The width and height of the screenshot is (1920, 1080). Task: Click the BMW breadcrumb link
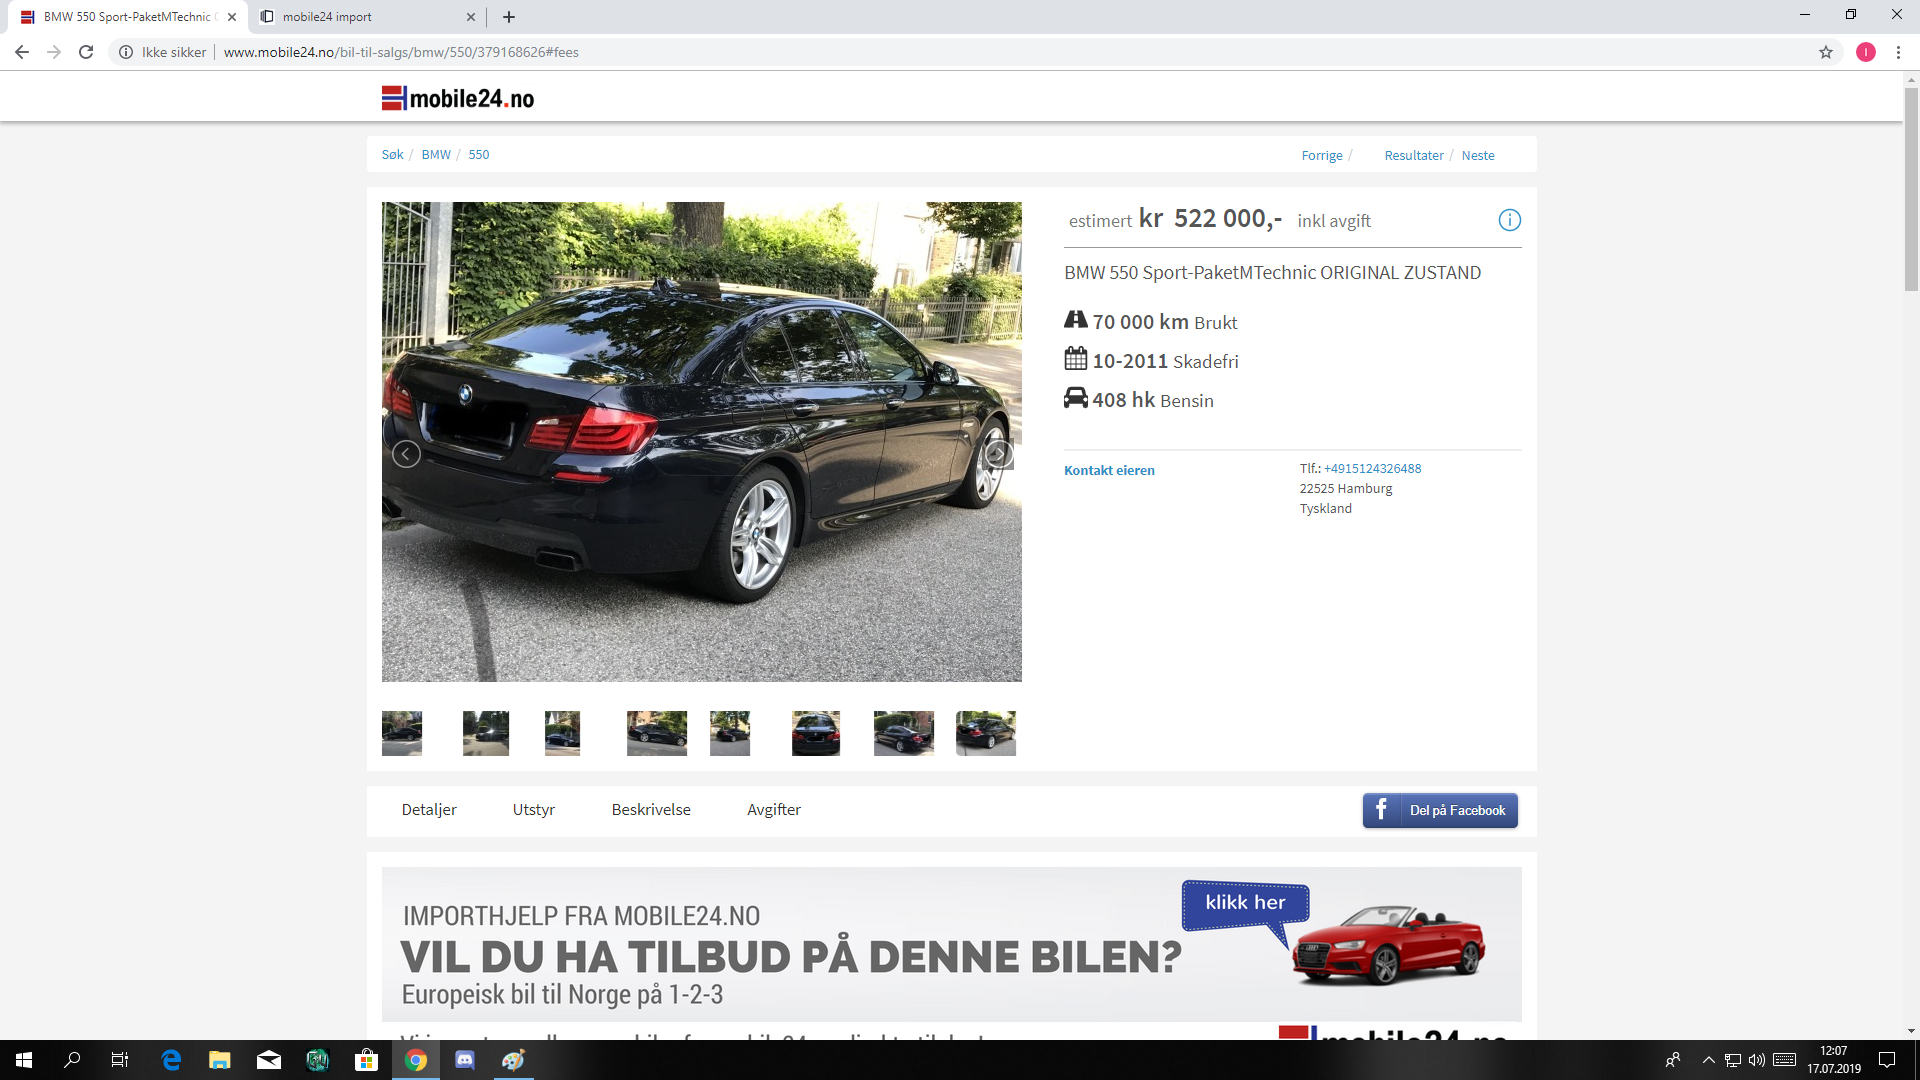click(x=436, y=154)
